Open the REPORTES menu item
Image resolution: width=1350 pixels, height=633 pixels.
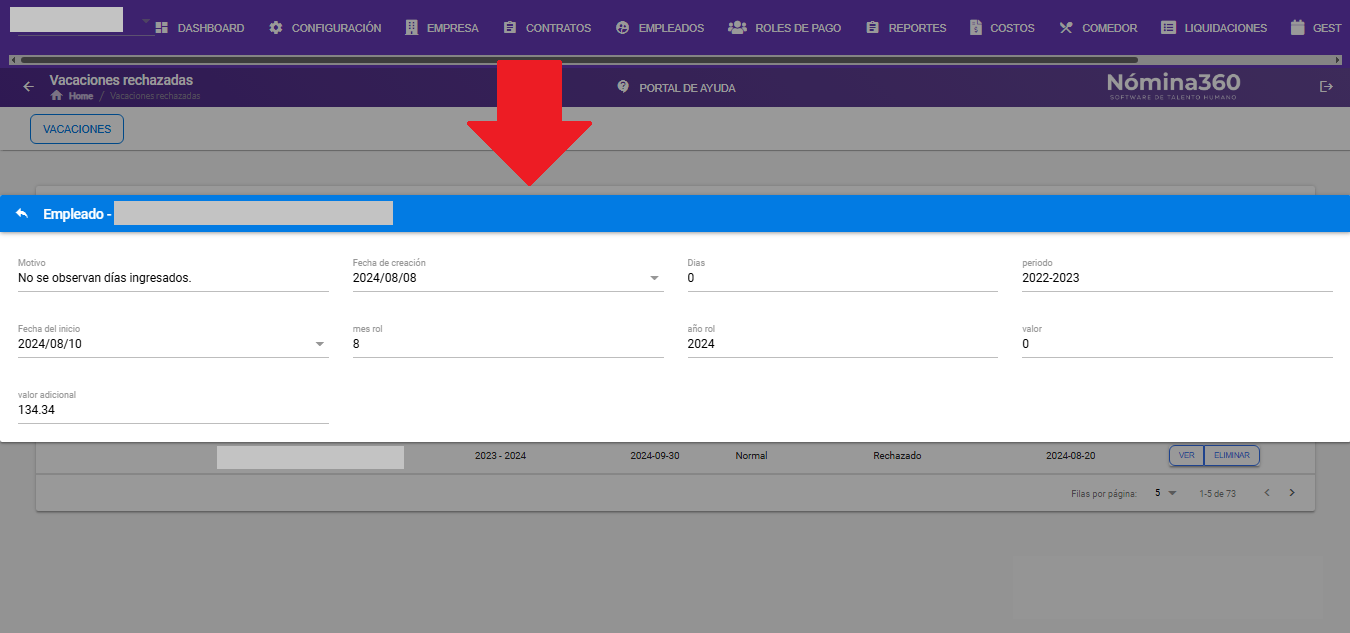pos(905,28)
